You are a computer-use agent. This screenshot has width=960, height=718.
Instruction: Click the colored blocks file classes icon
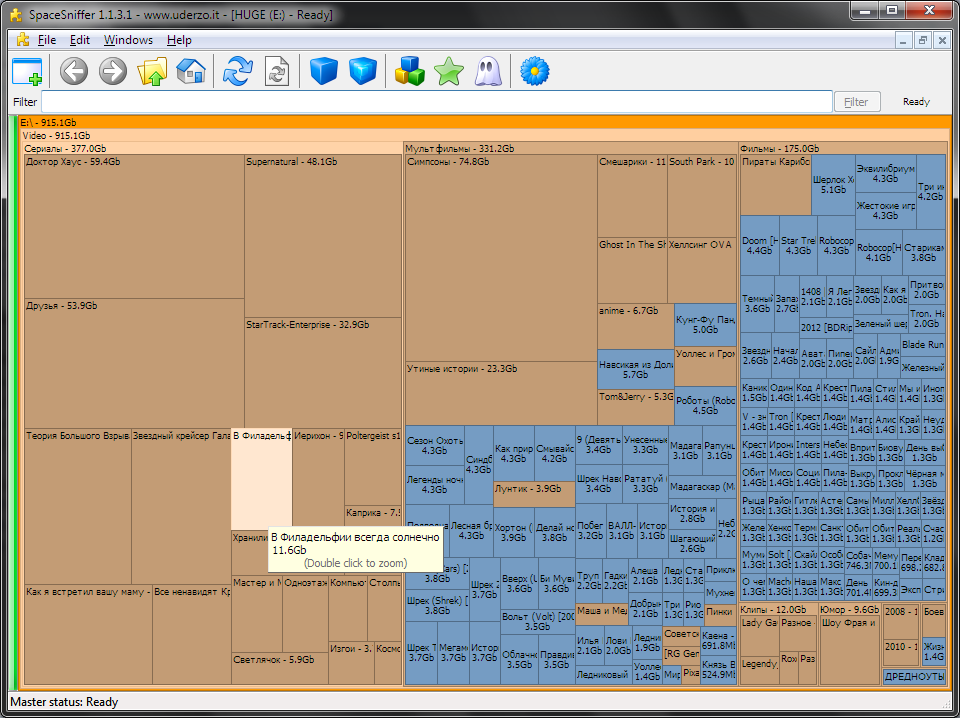pos(411,71)
